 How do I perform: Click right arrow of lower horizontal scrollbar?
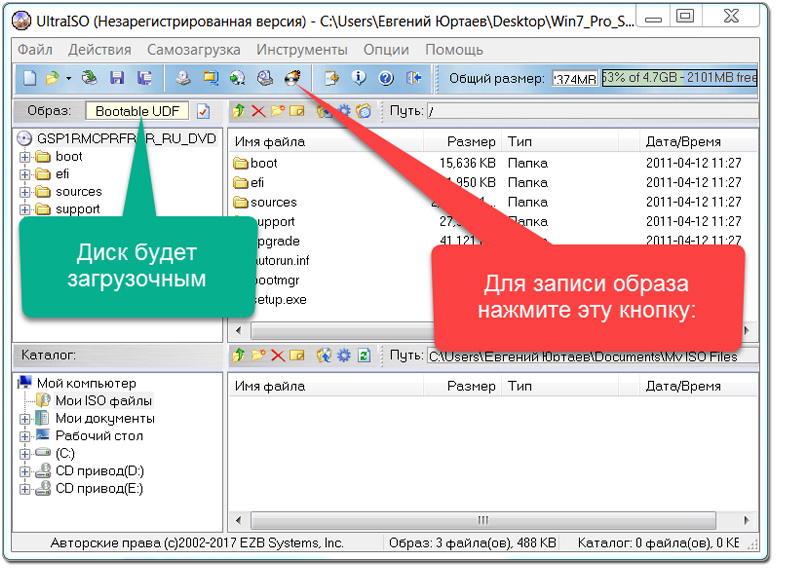[x=746, y=521]
